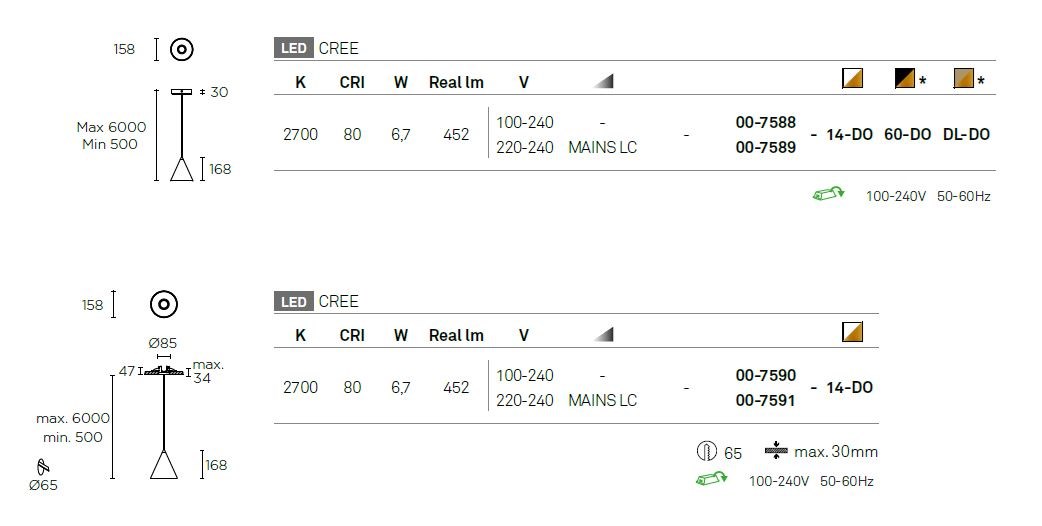
Task: Select product code 00-7591
Action: (x=765, y=400)
